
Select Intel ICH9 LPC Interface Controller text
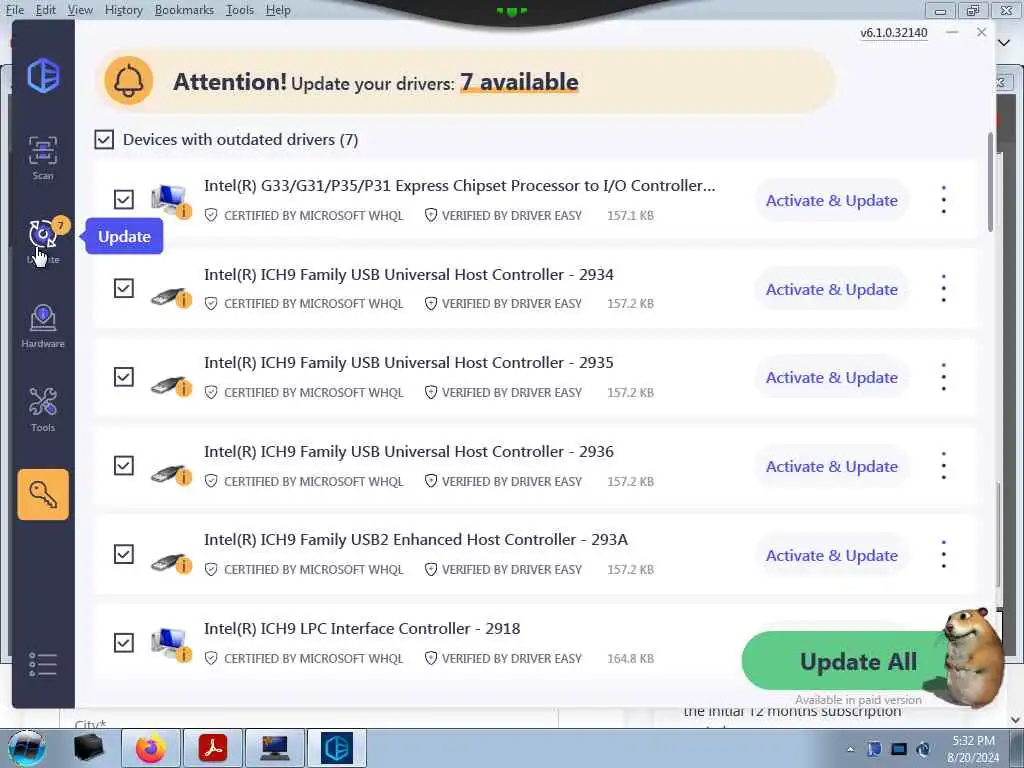tap(362, 629)
